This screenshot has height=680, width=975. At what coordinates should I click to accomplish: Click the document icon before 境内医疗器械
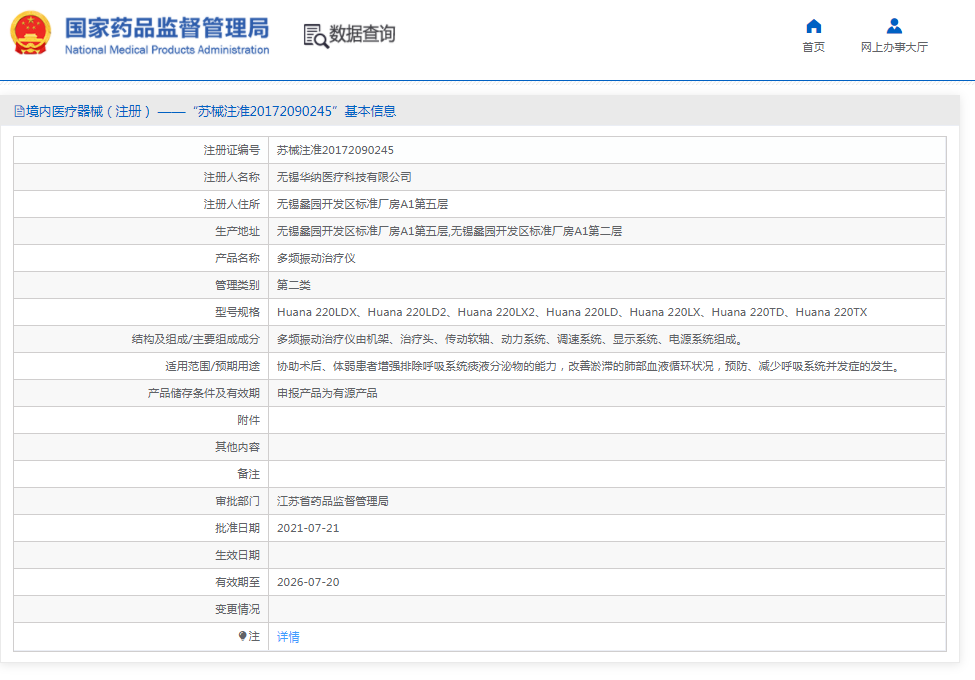point(19,112)
